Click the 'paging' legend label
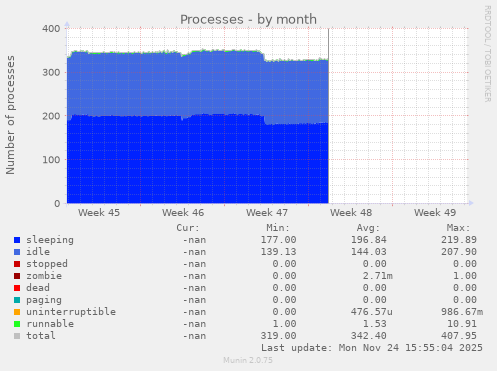497x371 pixels. (44, 300)
